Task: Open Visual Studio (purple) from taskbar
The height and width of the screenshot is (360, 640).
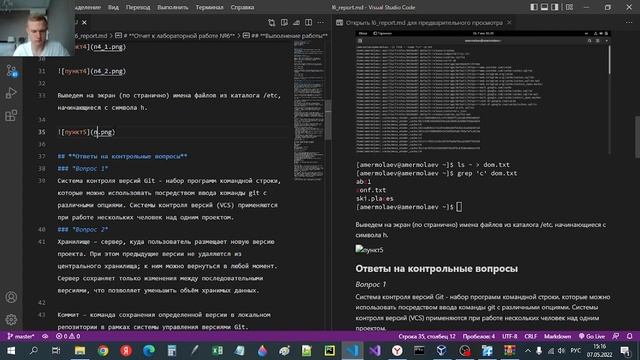Action: pos(375,351)
